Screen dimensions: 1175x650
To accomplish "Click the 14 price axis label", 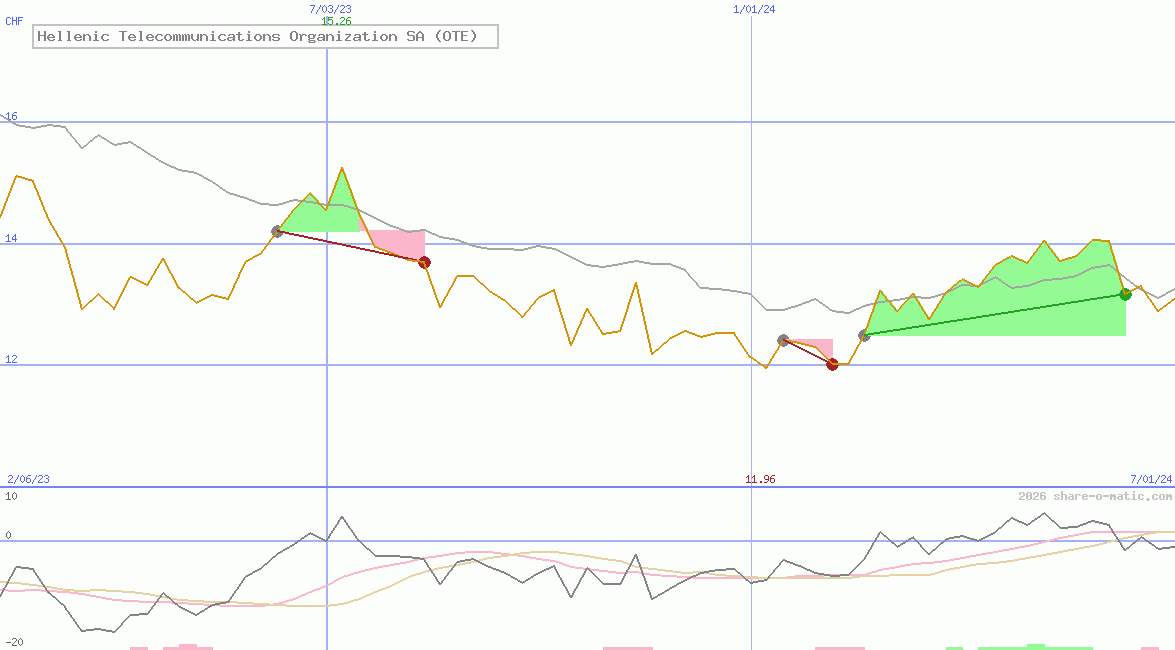I will pos(12,239).
